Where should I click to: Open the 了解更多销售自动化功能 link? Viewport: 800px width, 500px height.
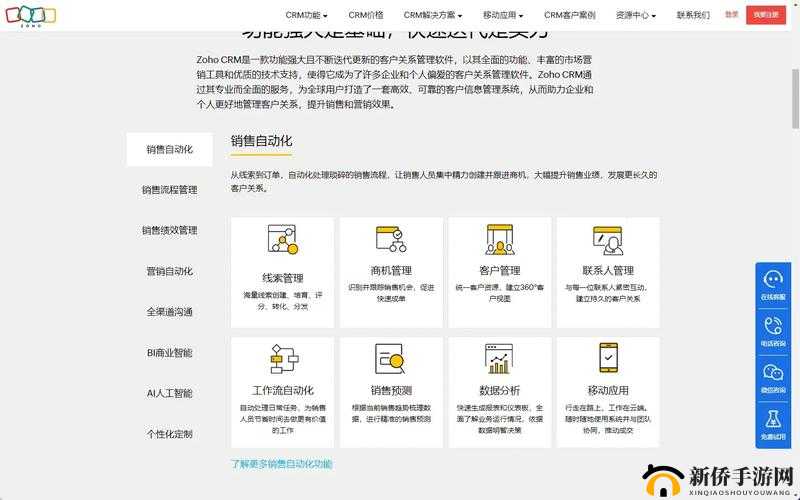(281, 464)
